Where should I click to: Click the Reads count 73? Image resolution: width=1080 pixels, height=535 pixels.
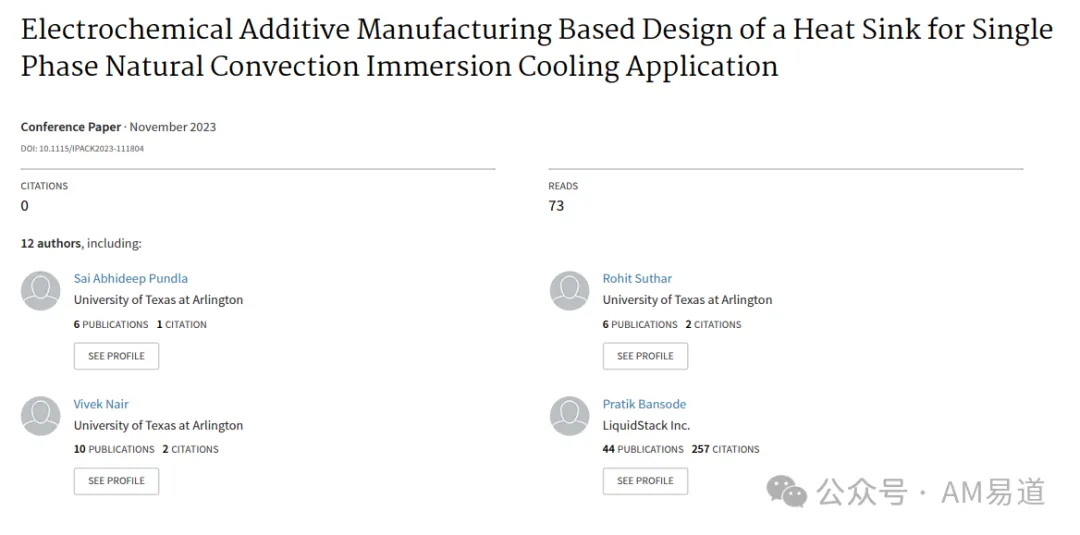(x=556, y=206)
